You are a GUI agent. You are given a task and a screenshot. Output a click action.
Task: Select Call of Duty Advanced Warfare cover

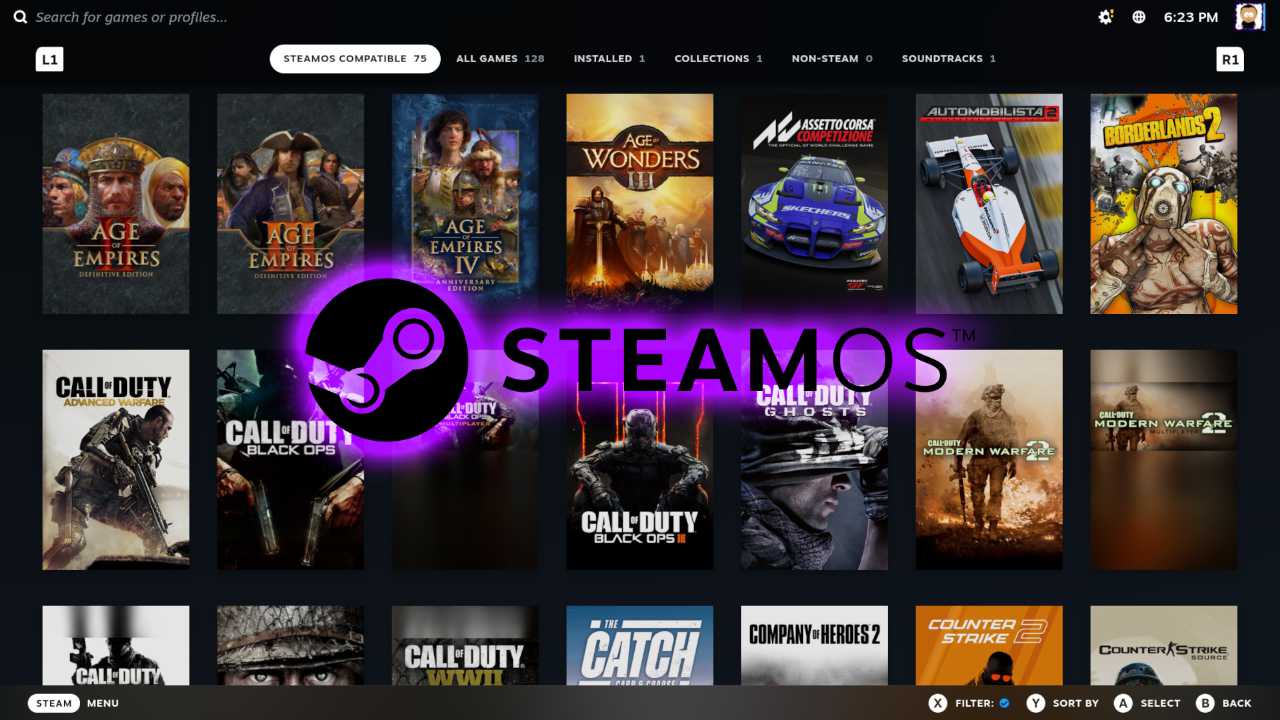(x=116, y=460)
